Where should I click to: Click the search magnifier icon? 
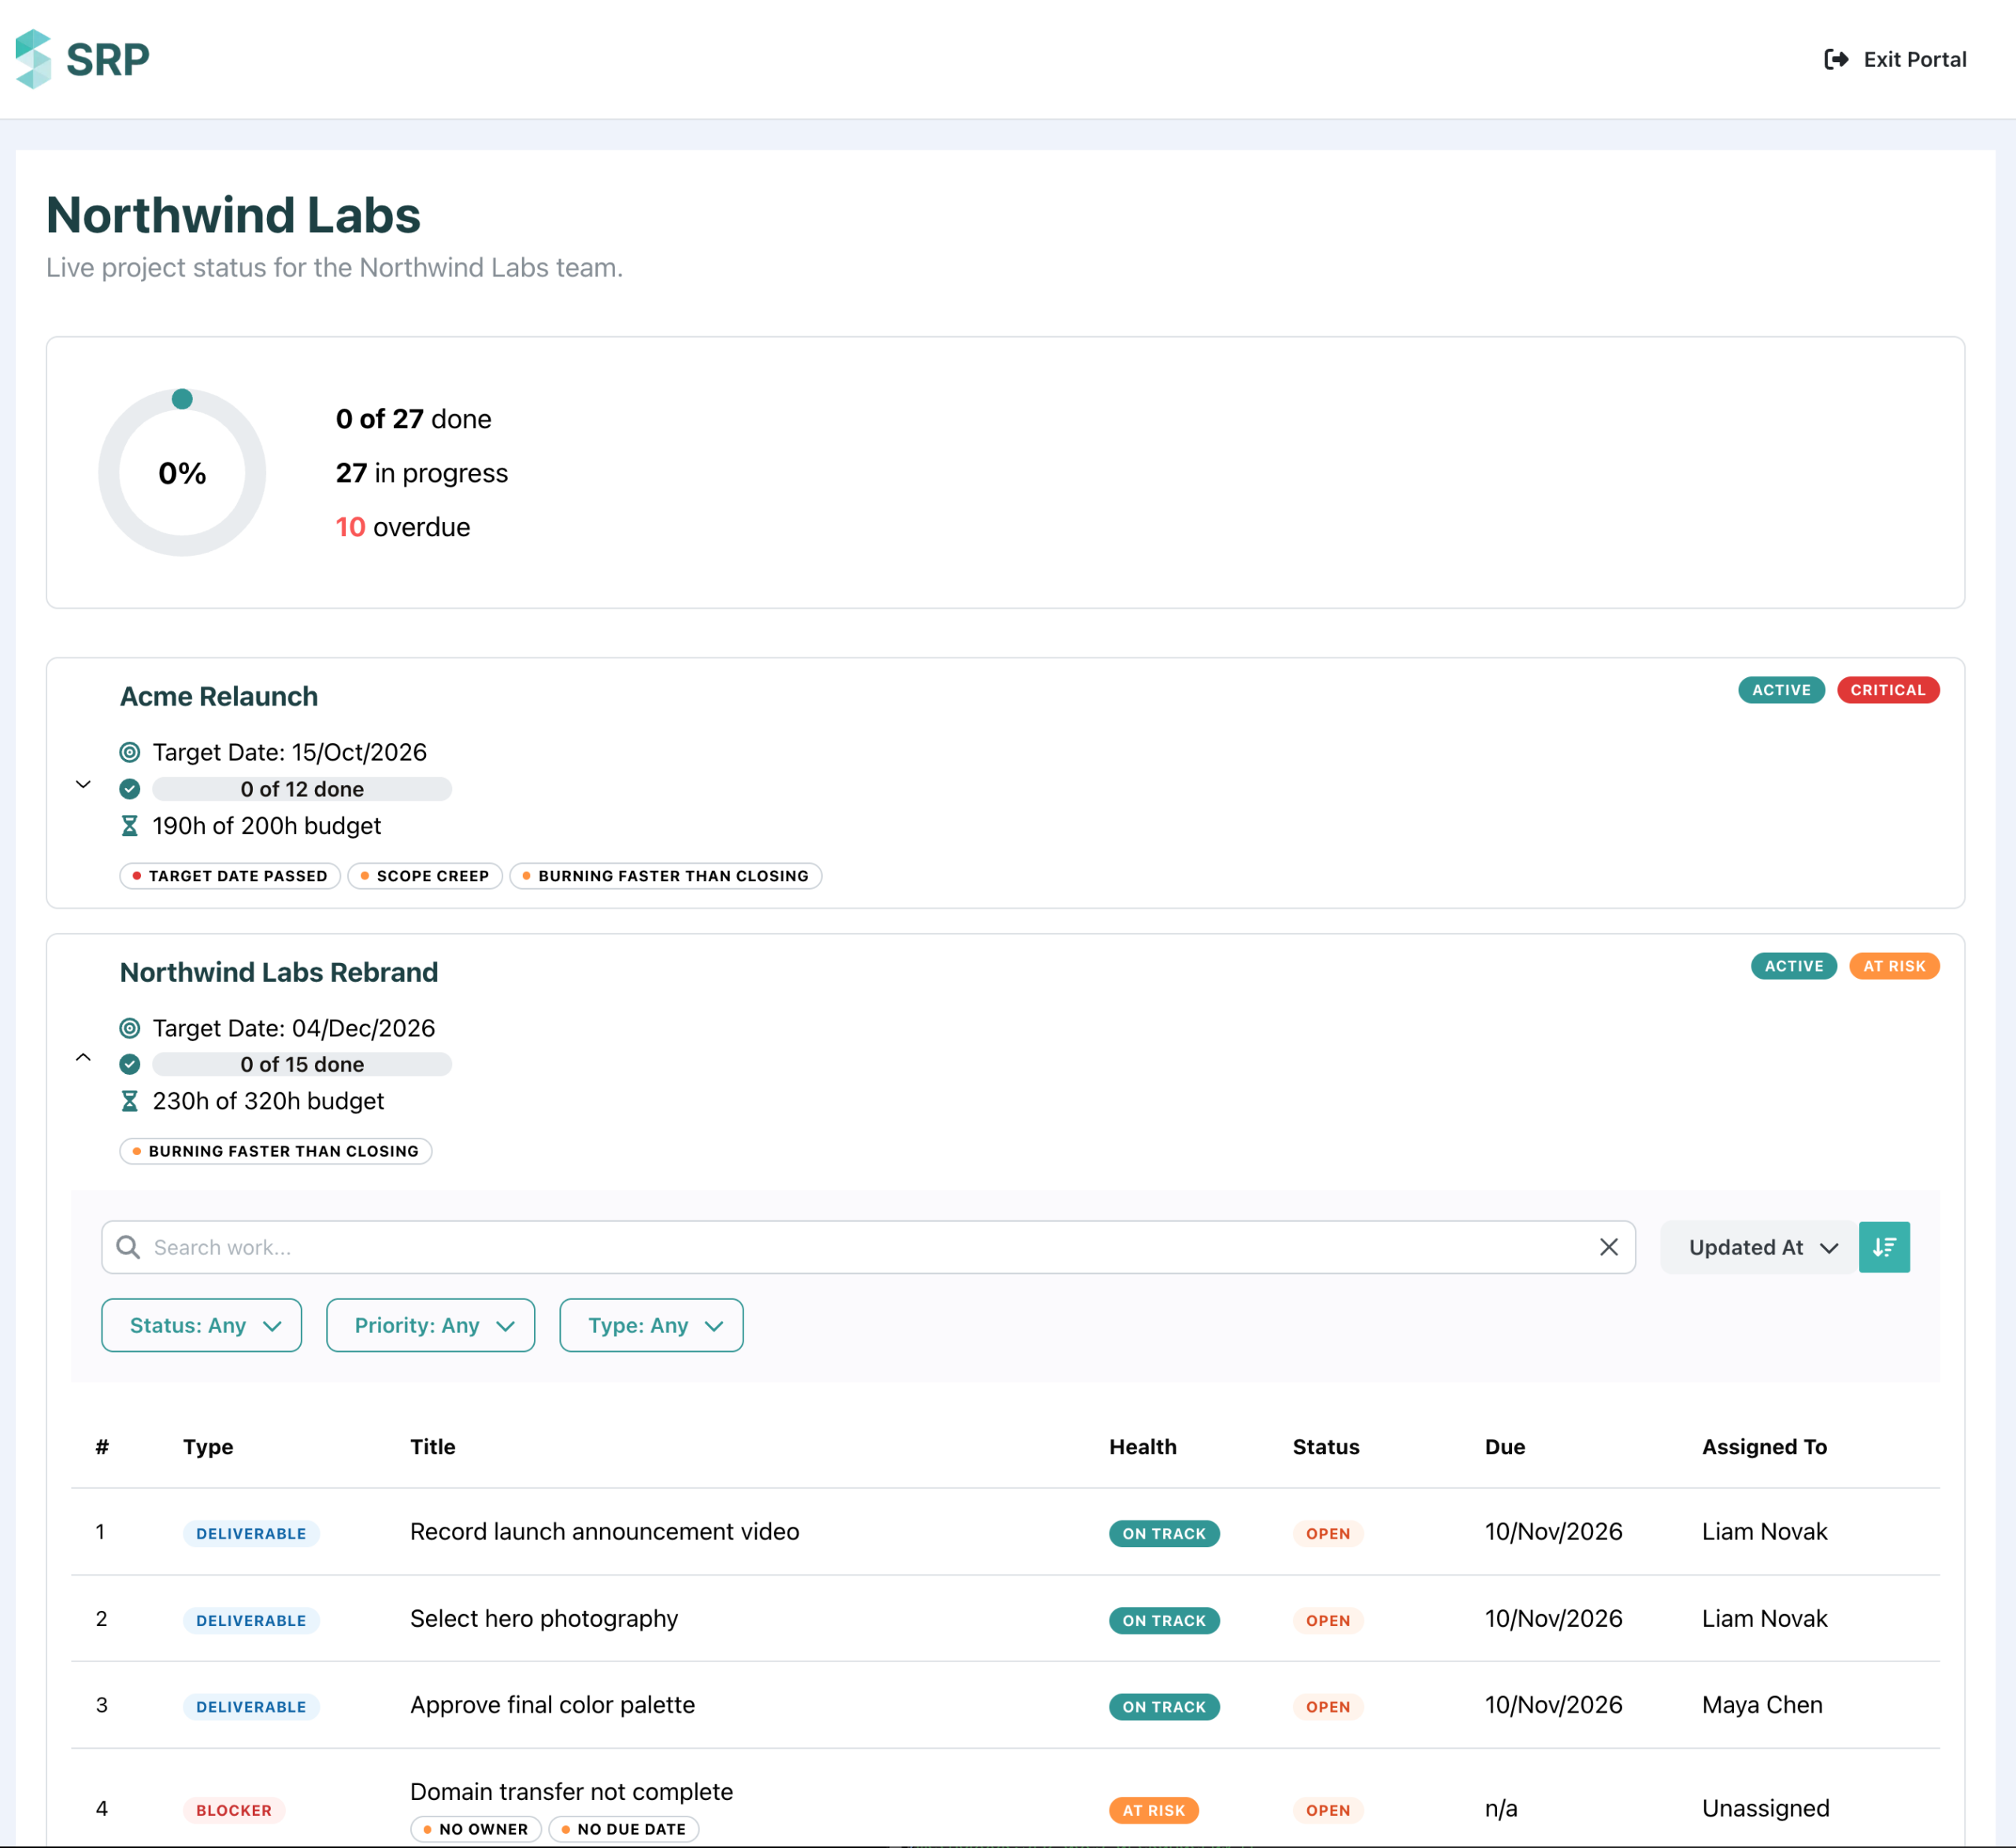click(x=128, y=1247)
